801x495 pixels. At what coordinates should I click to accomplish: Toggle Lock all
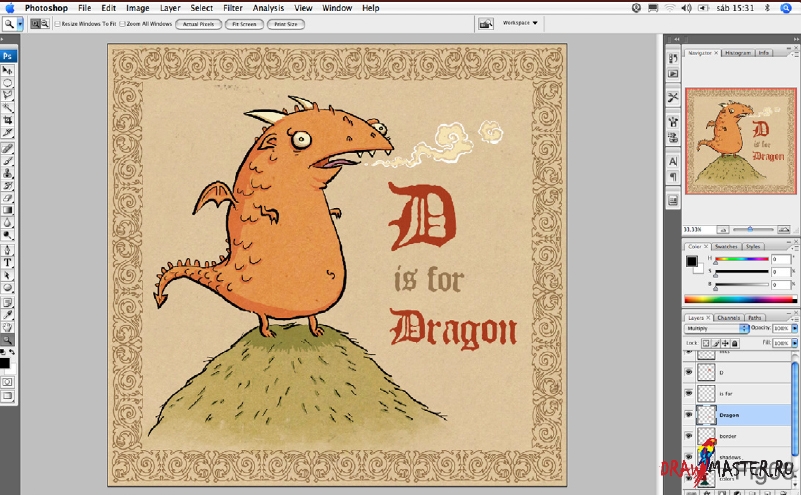(735, 343)
